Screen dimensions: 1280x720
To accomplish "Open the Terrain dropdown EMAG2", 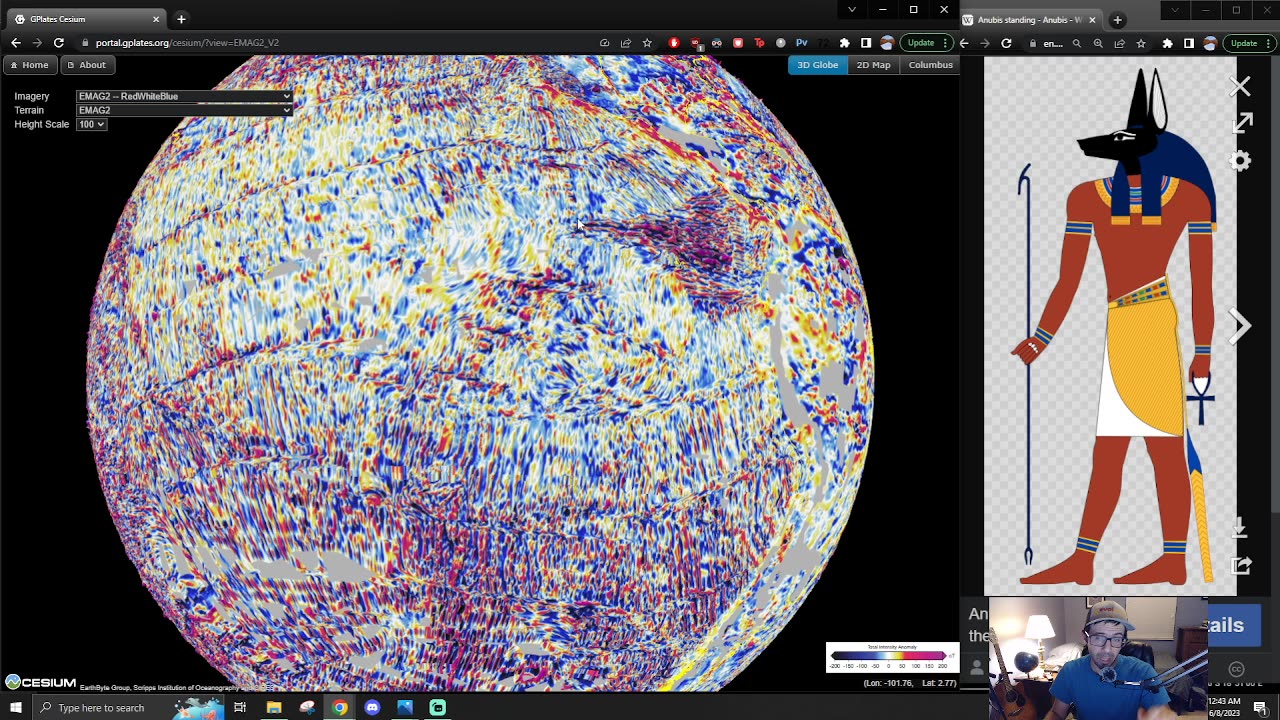I will [184, 110].
